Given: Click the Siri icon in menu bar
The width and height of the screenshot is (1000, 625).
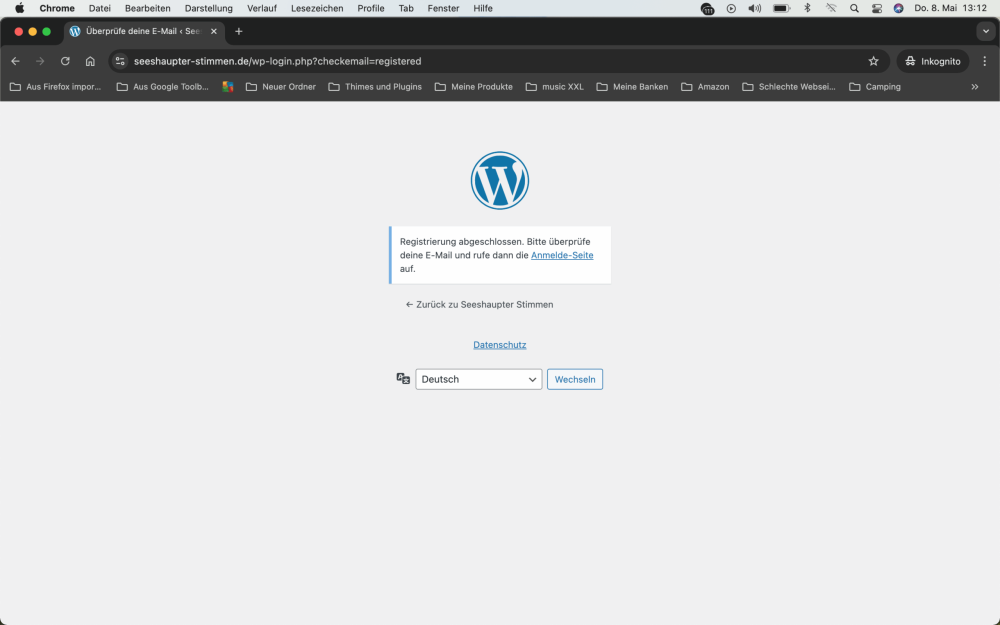Looking at the screenshot, I should click(x=898, y=8).
